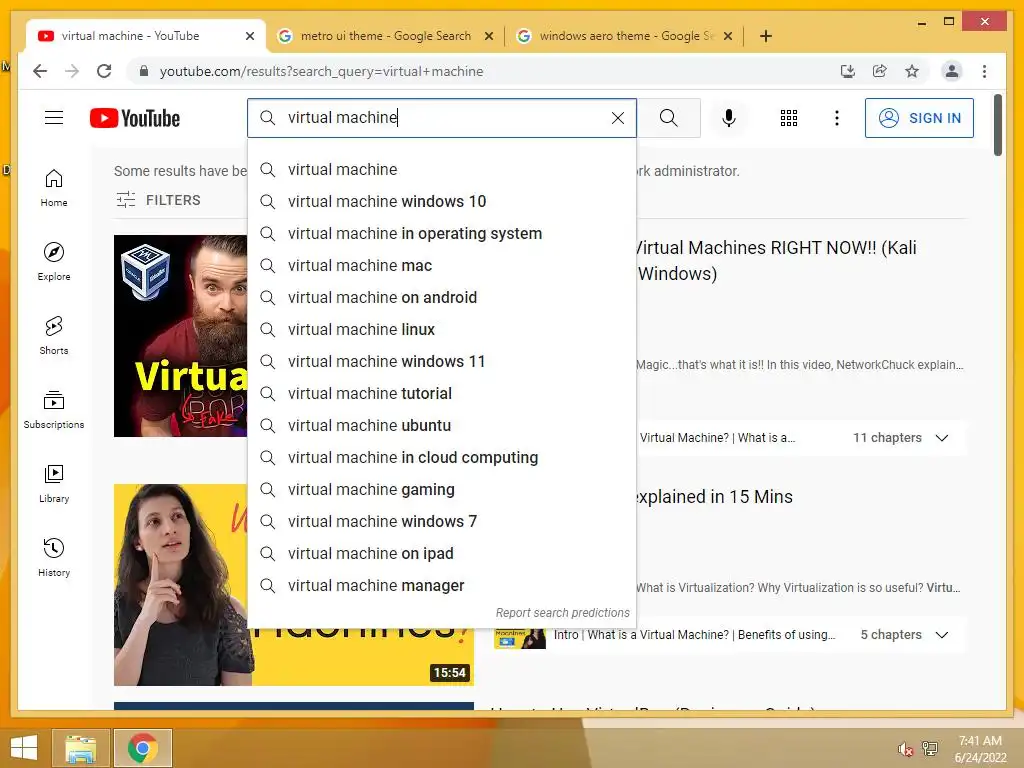The image size is (1024, 768).
Task: Click the SIGN IN button
Action: [x=919, y=118]
